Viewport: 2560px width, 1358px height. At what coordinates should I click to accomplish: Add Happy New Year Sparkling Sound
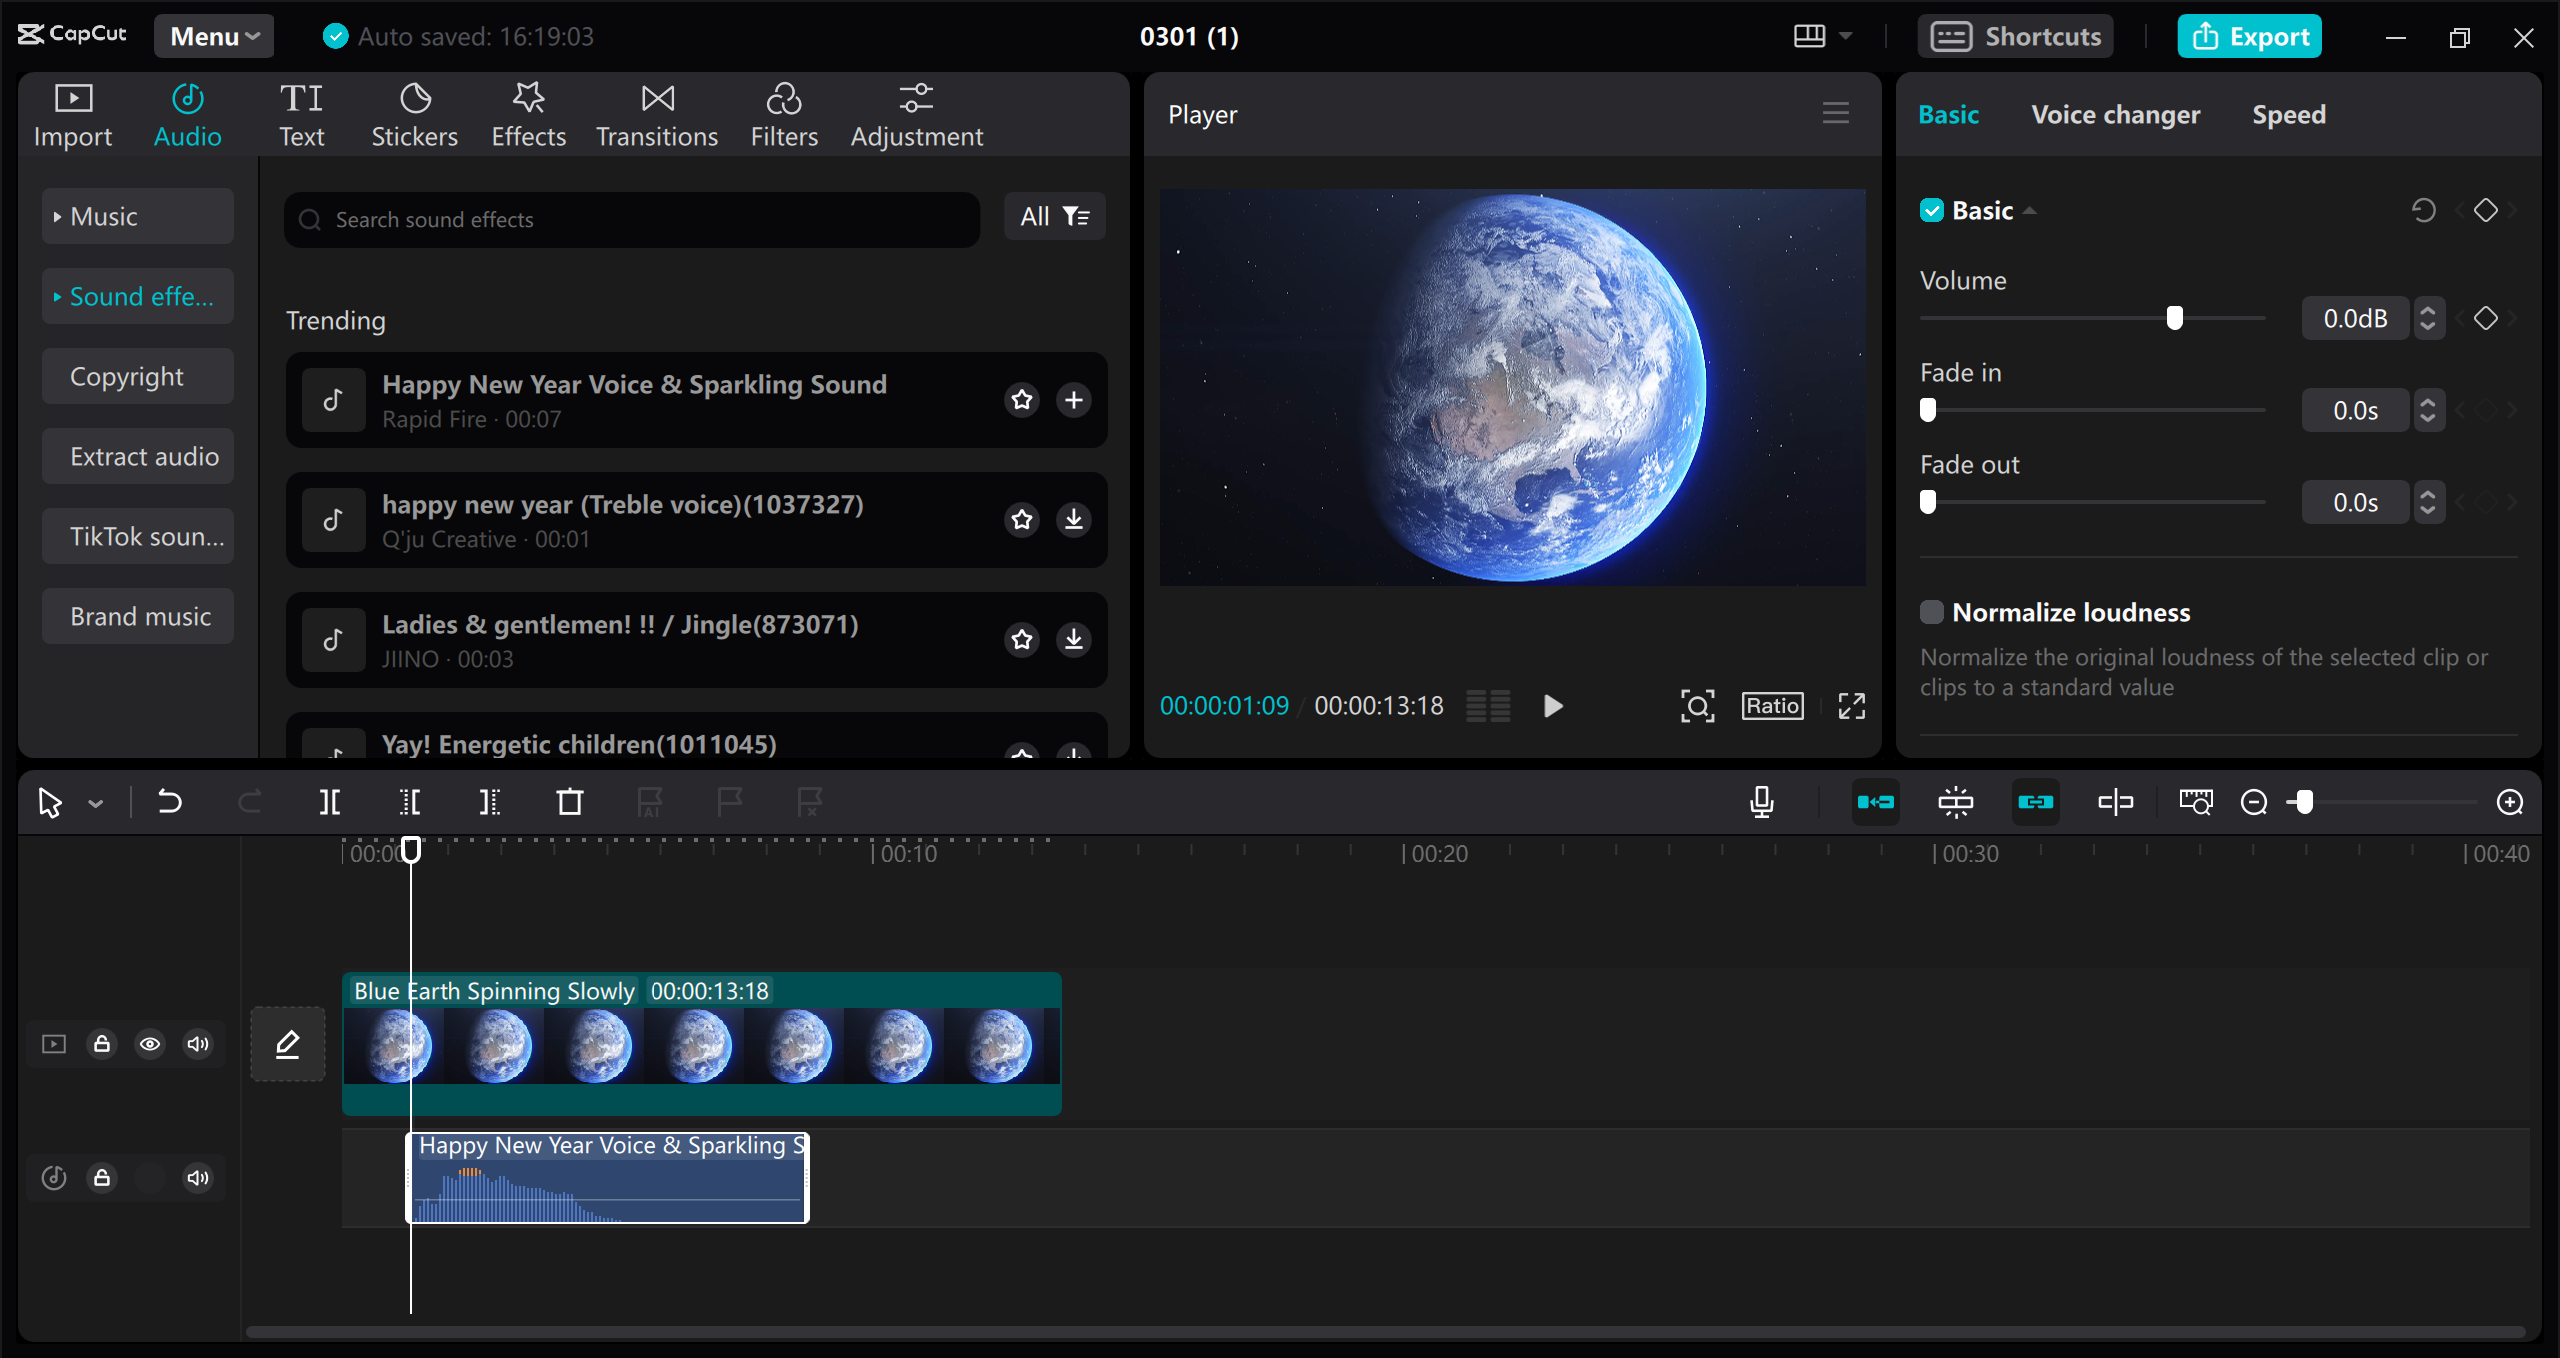pos(1073,400)
